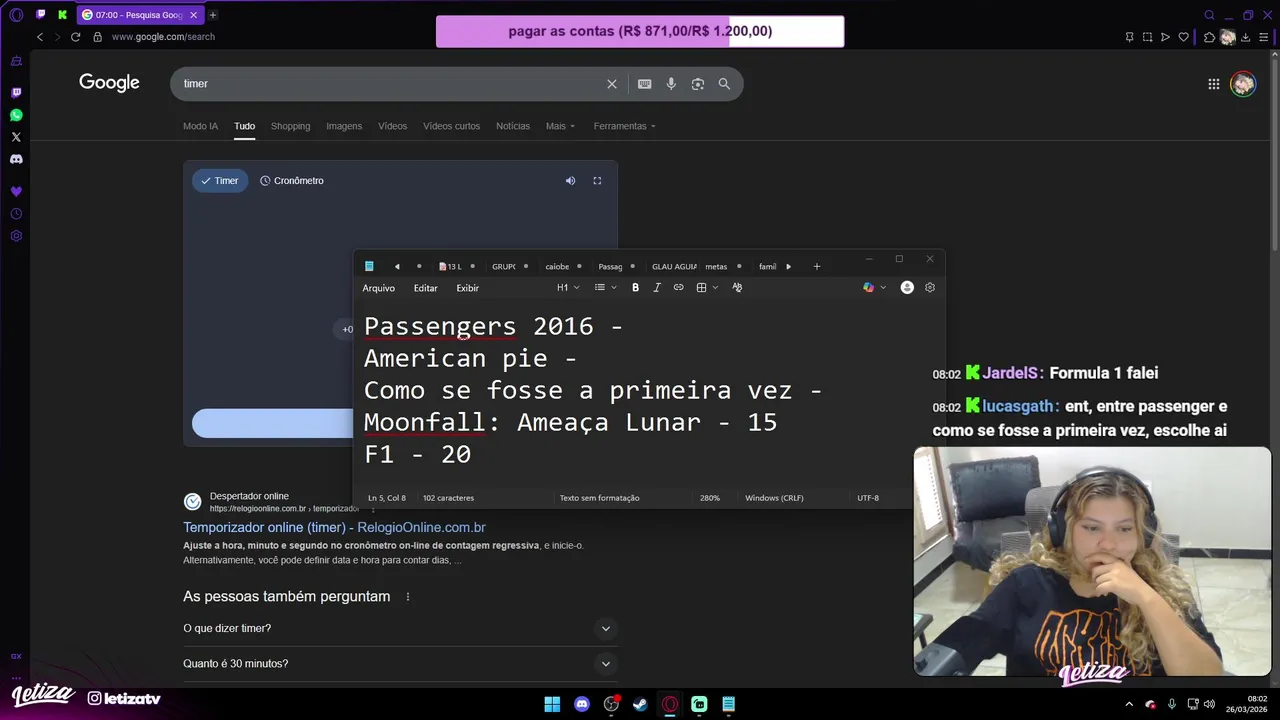Switch to the GLAU AGUIA tab in Notepad
Viewport: 1280px width, 720px height.
[x=674, y=267]
